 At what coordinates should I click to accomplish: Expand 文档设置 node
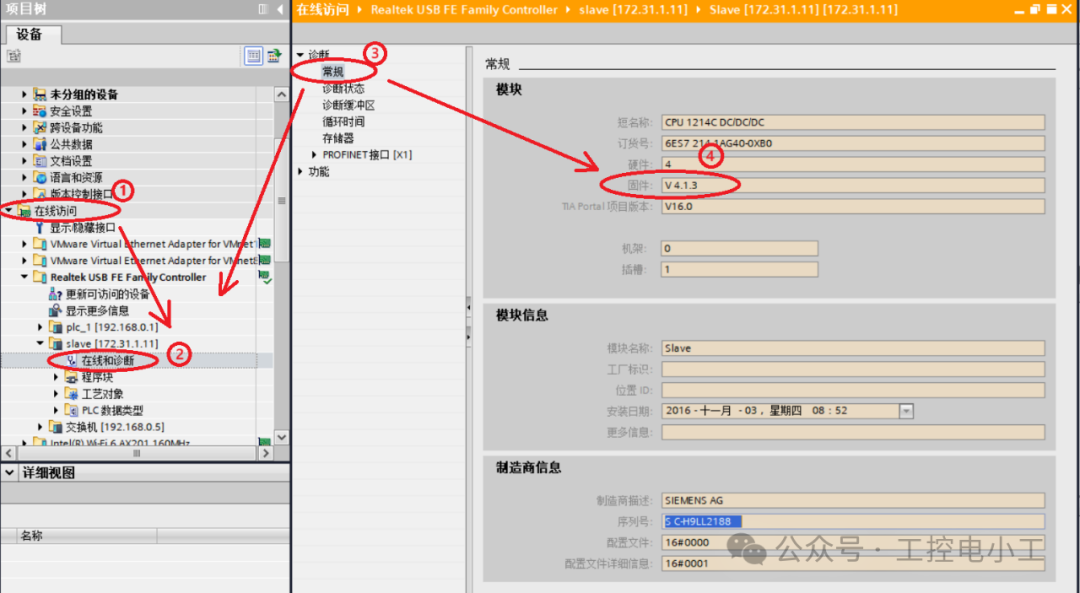click(24, 160)
